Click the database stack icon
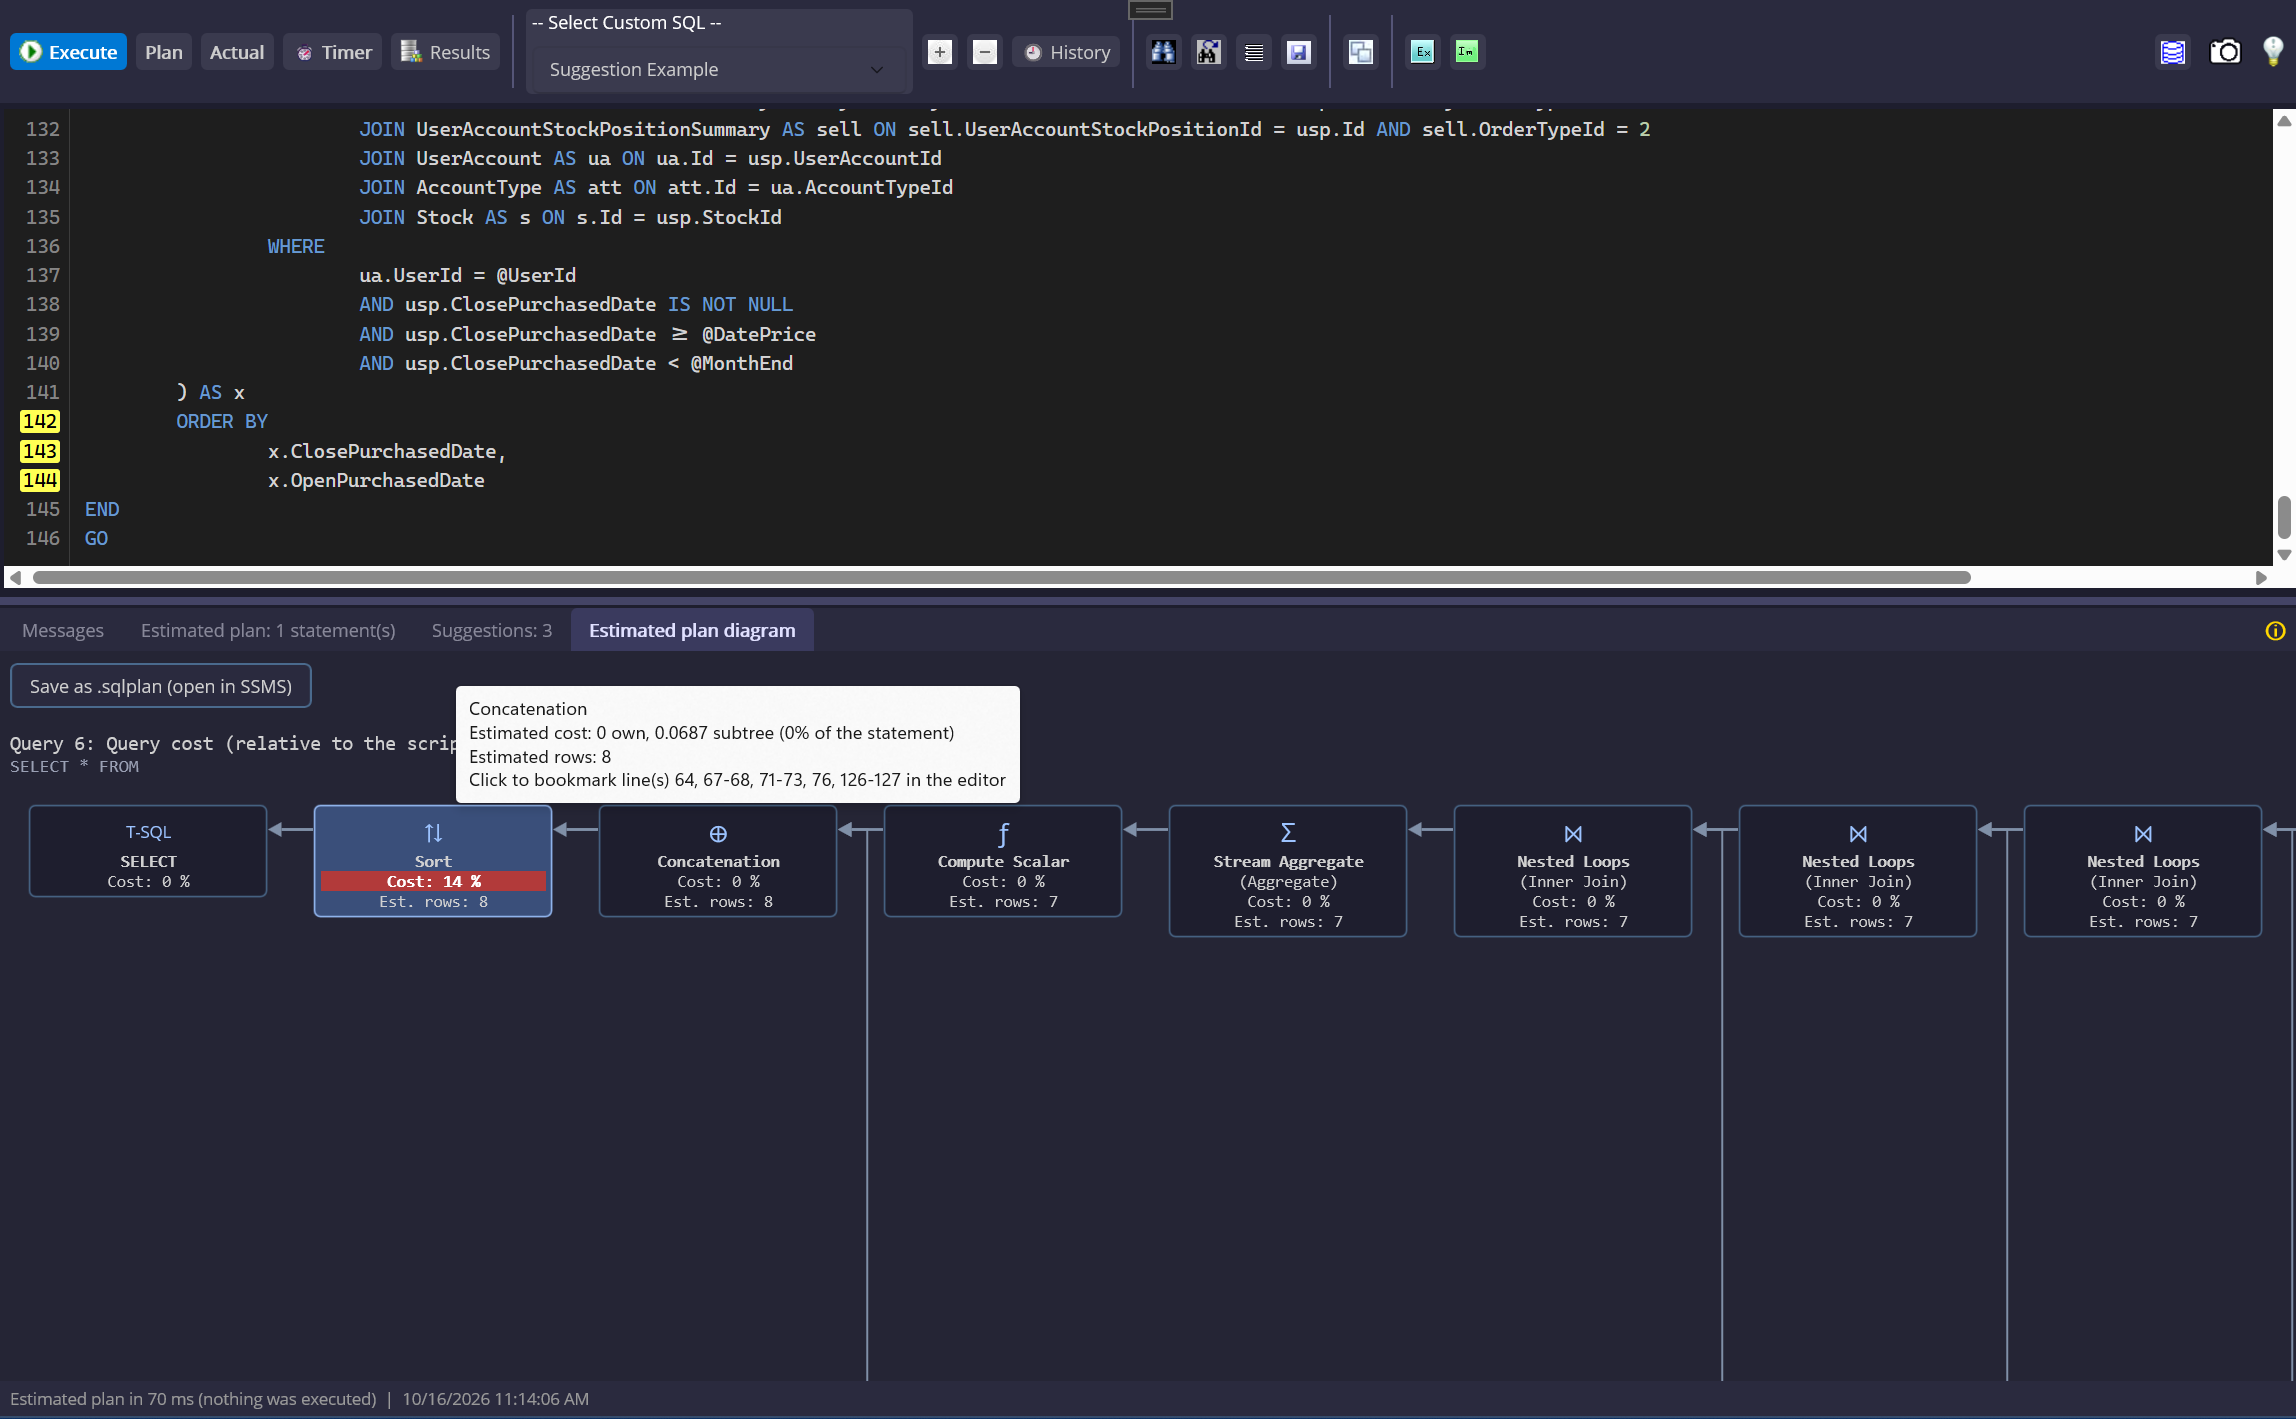The image size is (2296, 1419). [x=2173, y=52]
